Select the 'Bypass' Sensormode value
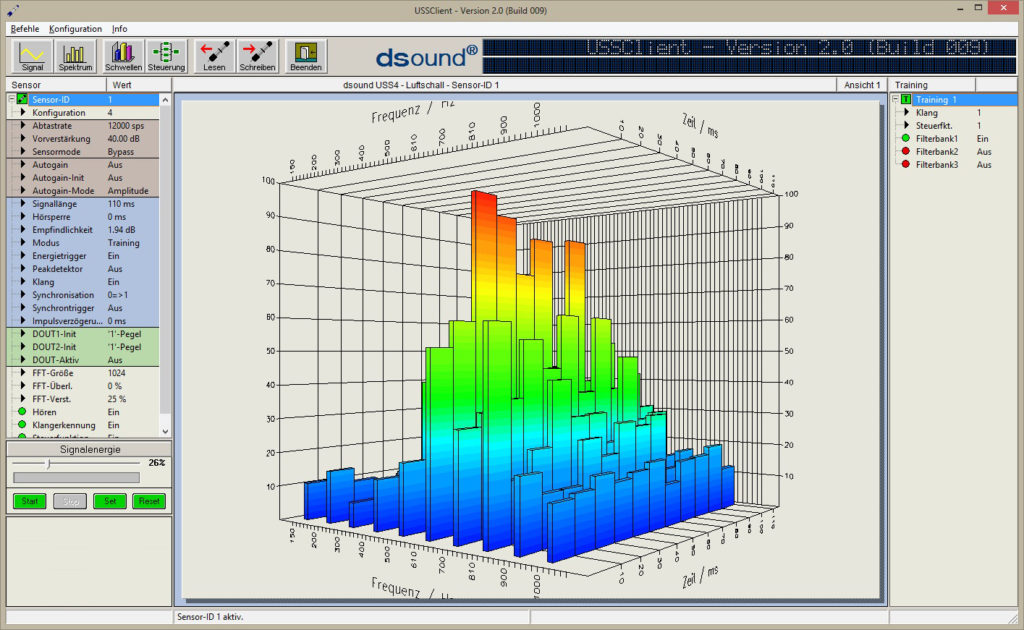1024x630 pixels. [121, 151]
